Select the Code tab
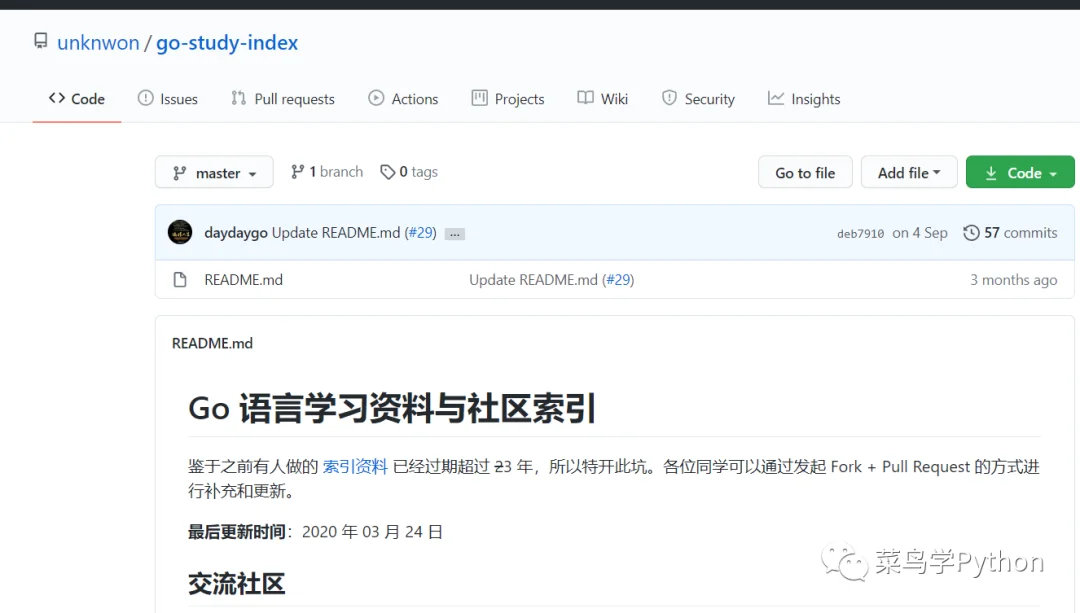Image resolution: width=1080 pixels, height=613 pixels. [76, 99]
